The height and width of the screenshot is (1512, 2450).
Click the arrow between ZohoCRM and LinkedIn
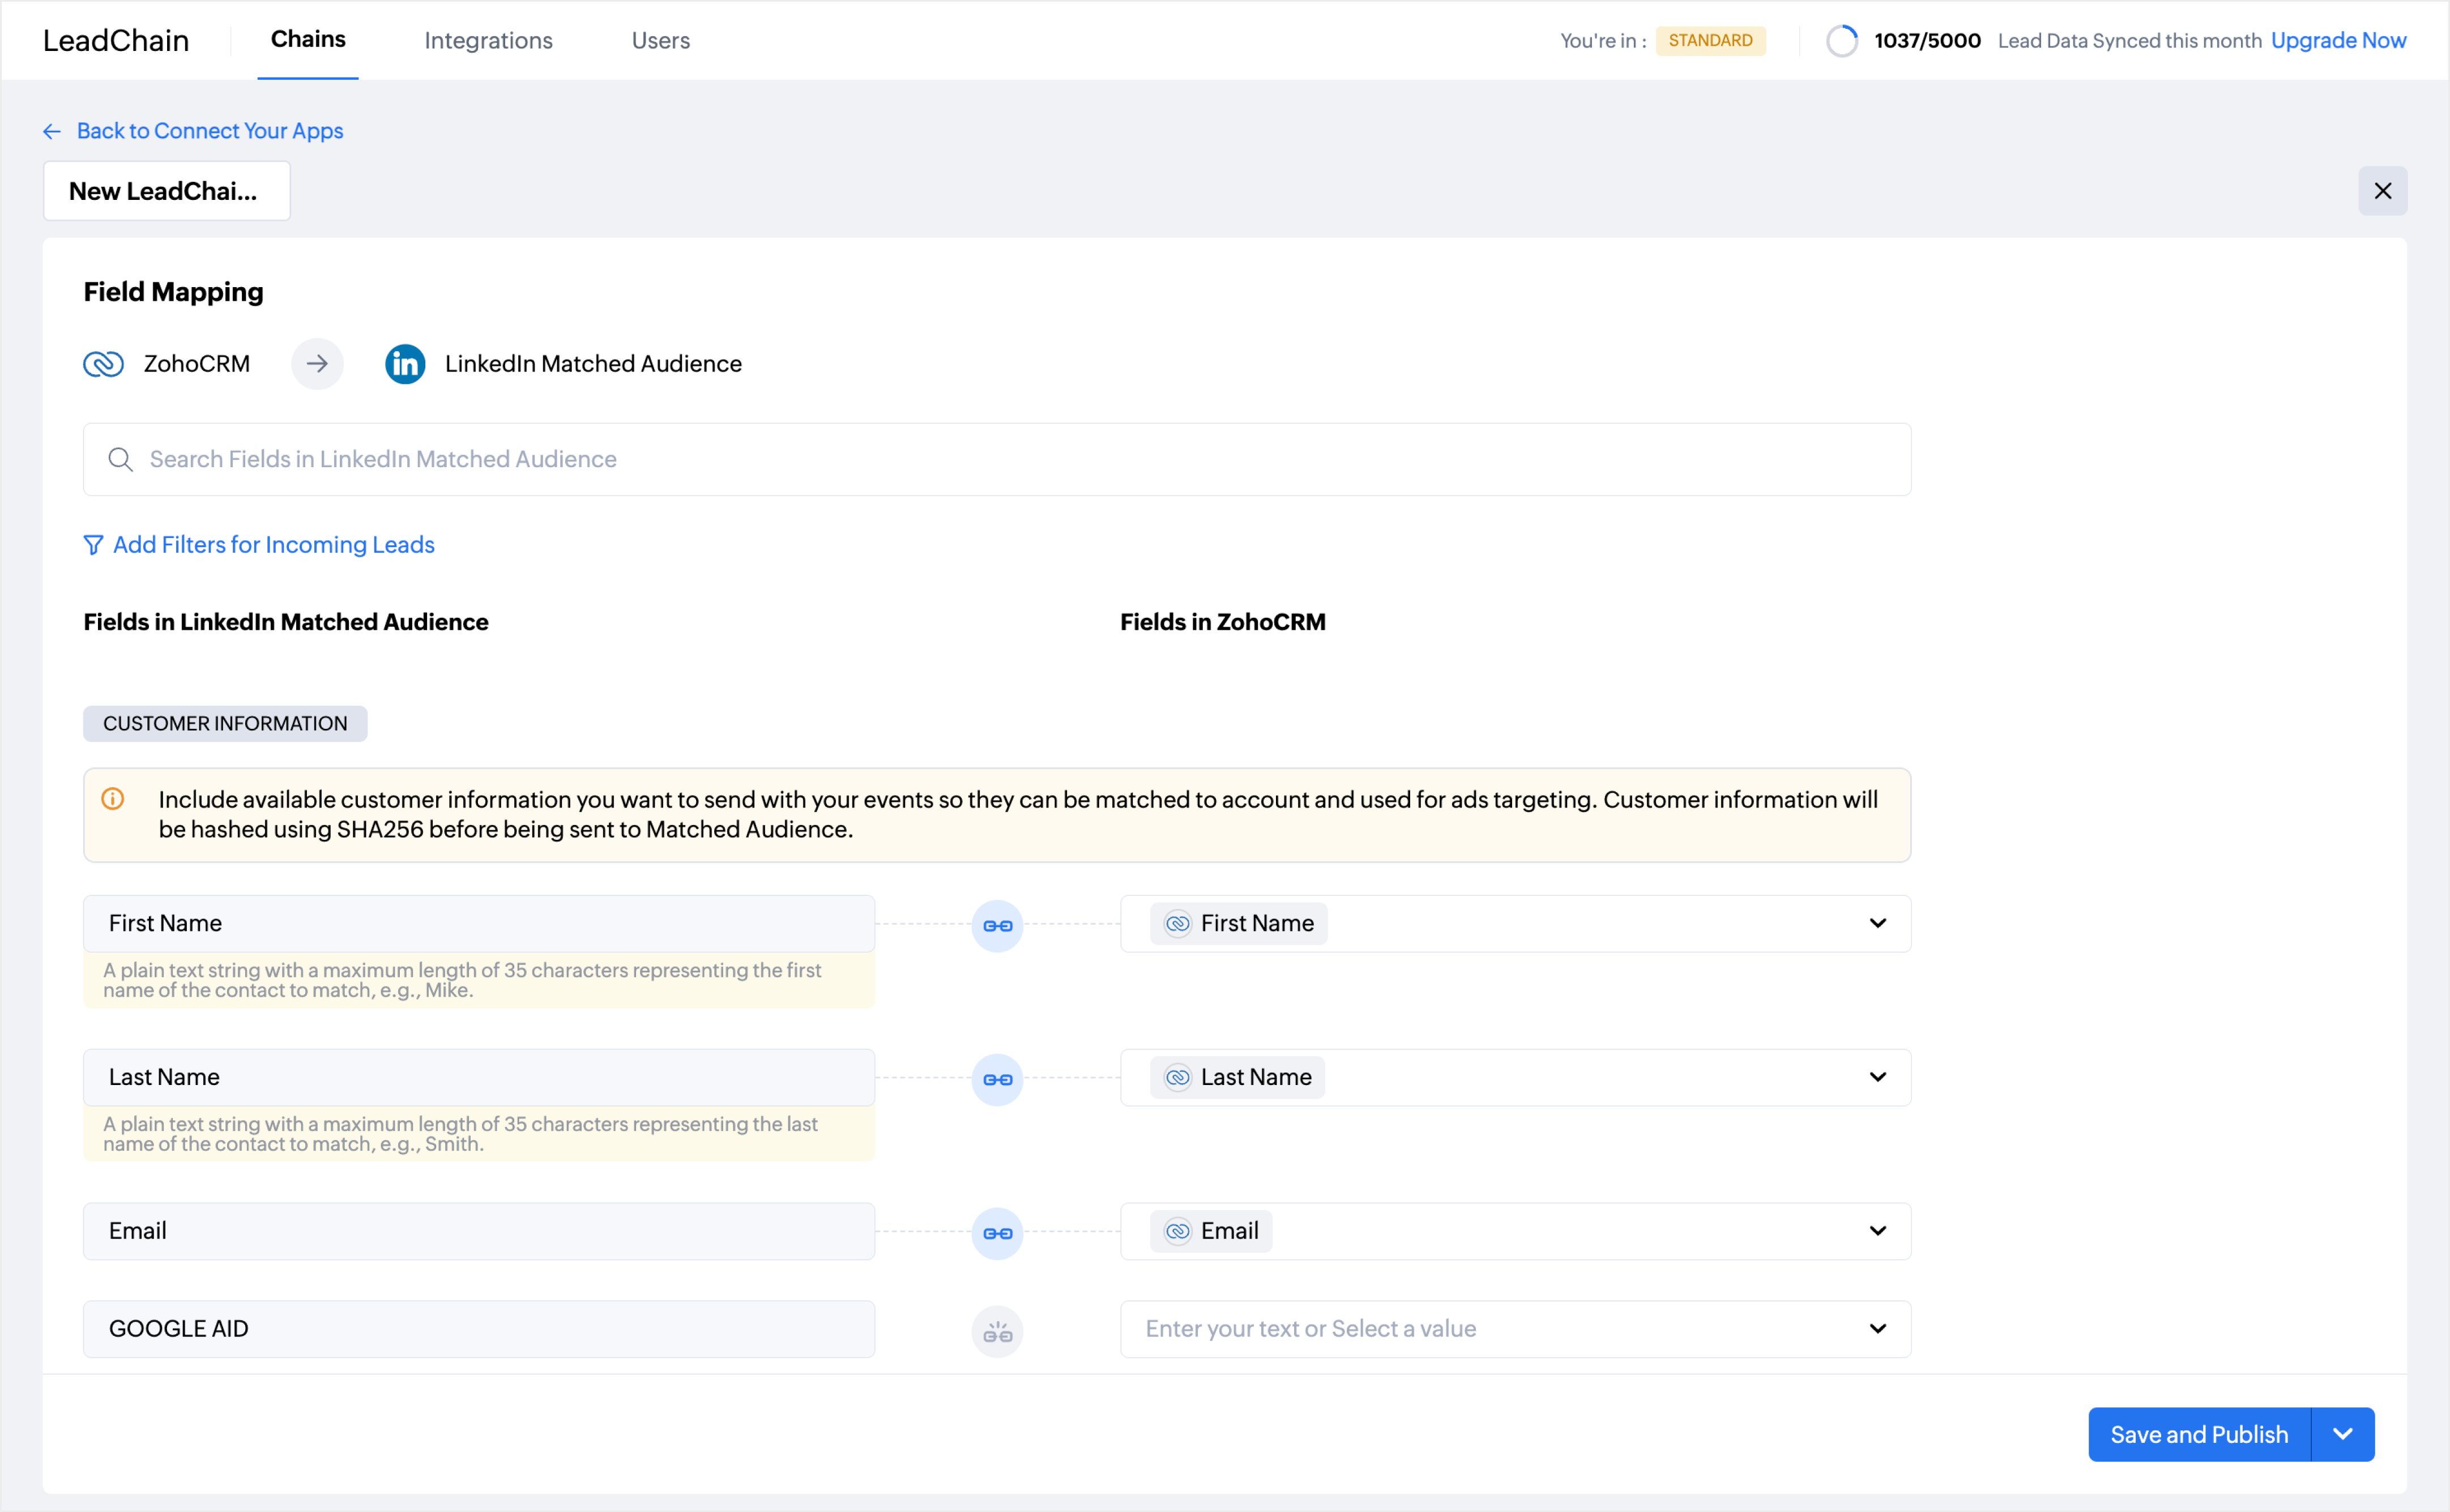tap(317, 364)
